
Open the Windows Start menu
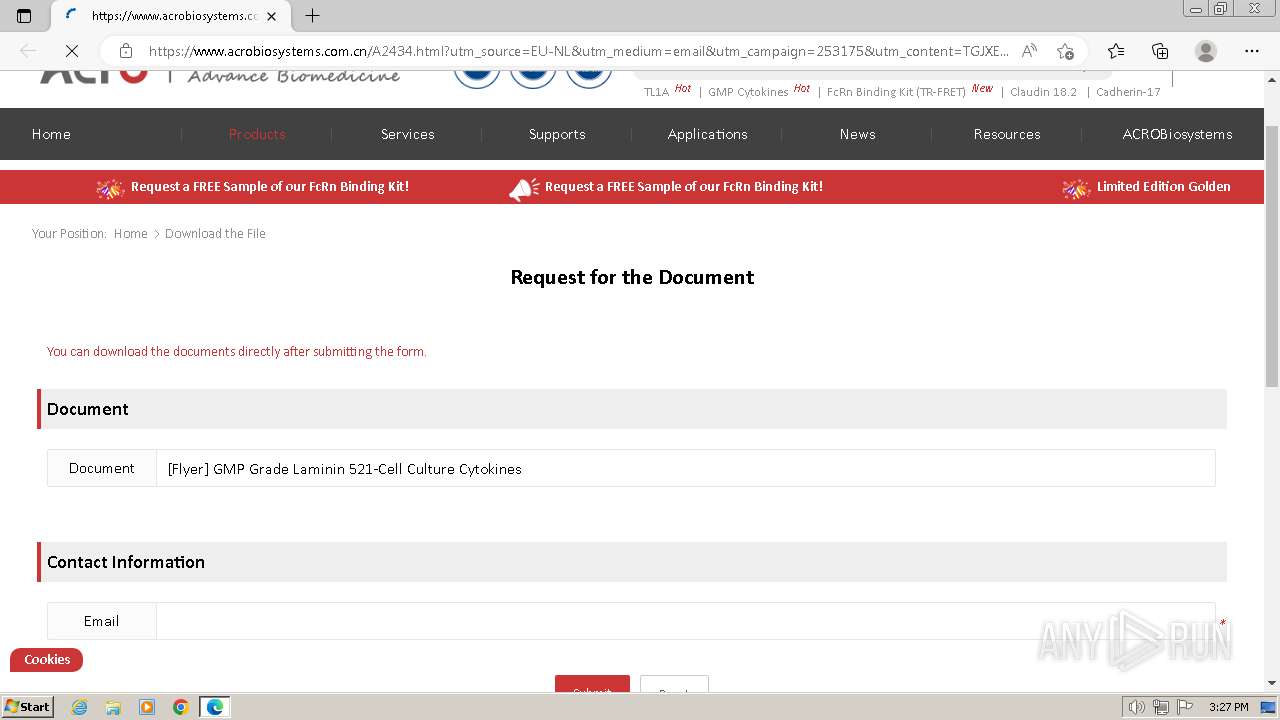tap(27, 707)
